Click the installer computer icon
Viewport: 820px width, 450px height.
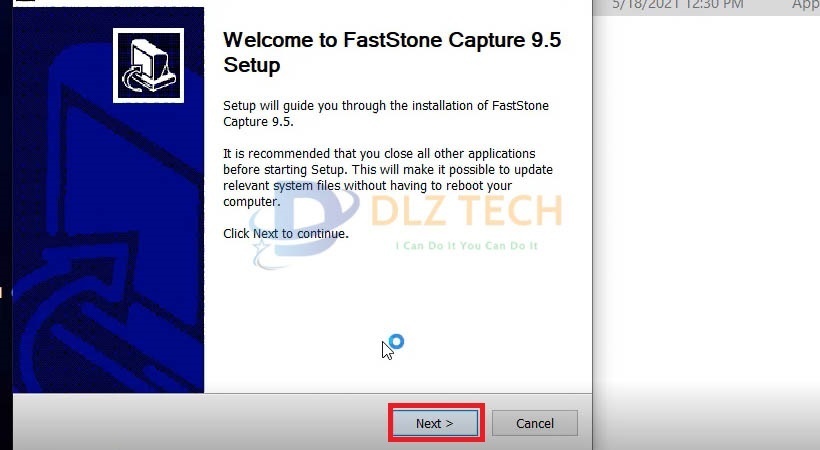[149, 65]
